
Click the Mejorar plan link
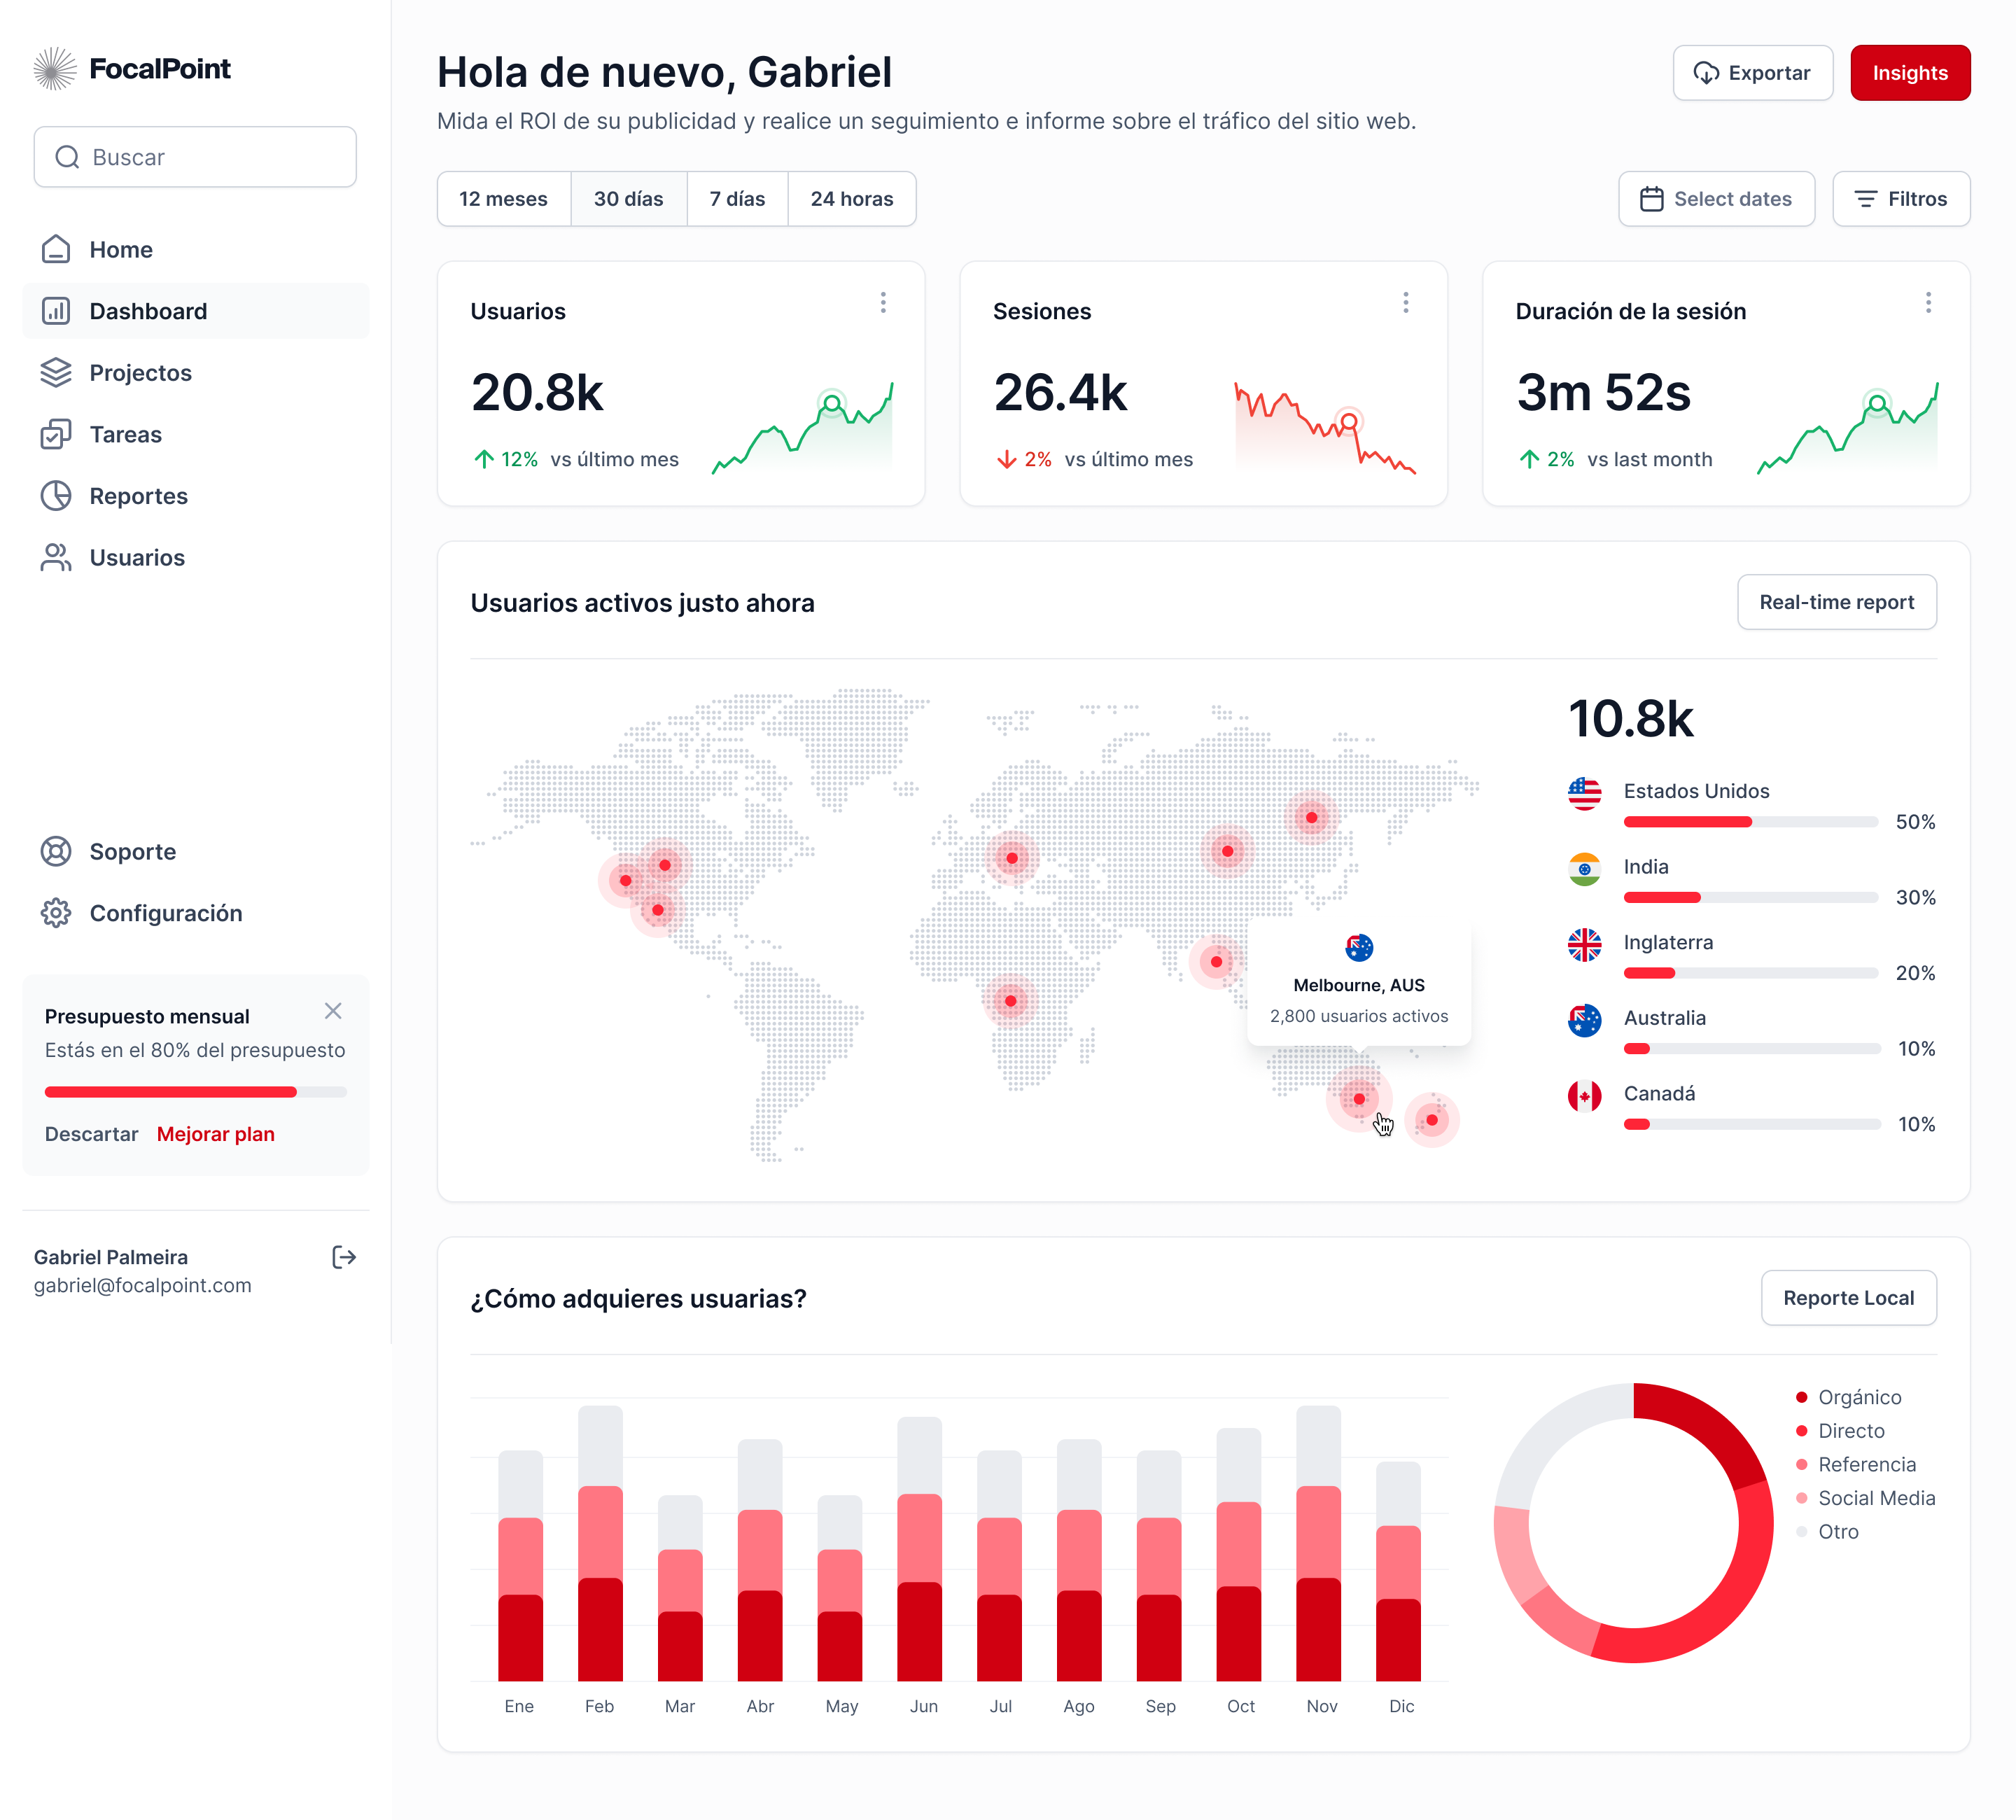click(x=215, y=1134)
